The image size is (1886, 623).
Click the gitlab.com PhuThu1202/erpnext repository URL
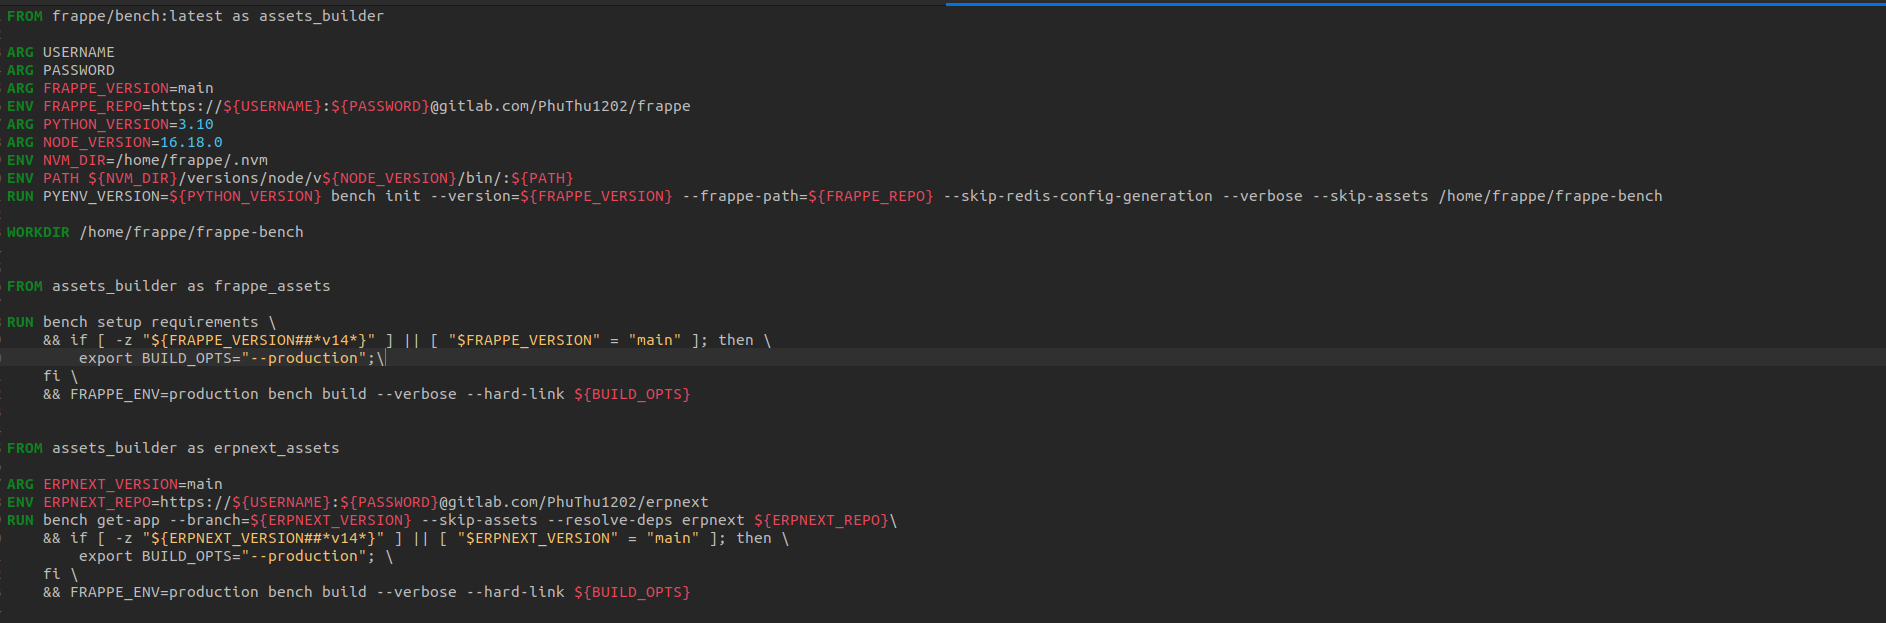coord(573,502)
